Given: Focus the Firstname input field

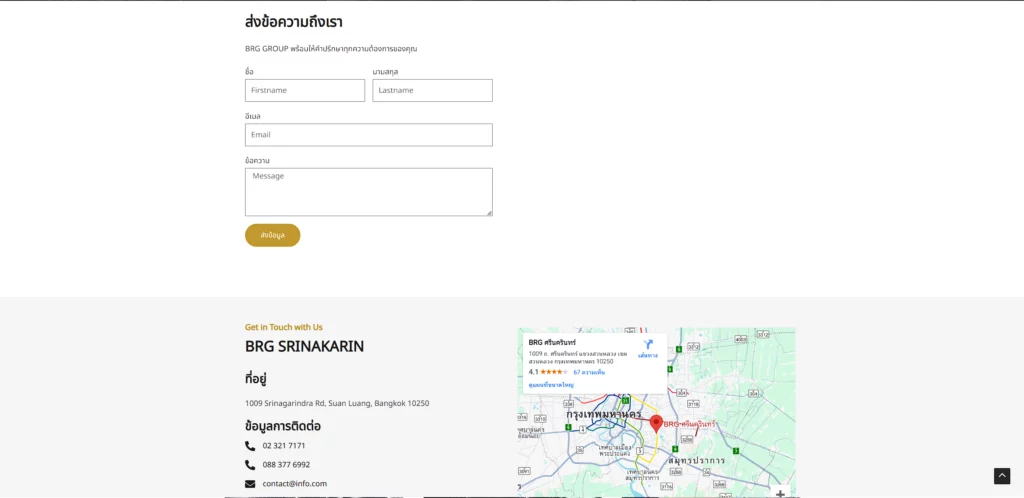Looking at the screenshot, I should 305,91.
